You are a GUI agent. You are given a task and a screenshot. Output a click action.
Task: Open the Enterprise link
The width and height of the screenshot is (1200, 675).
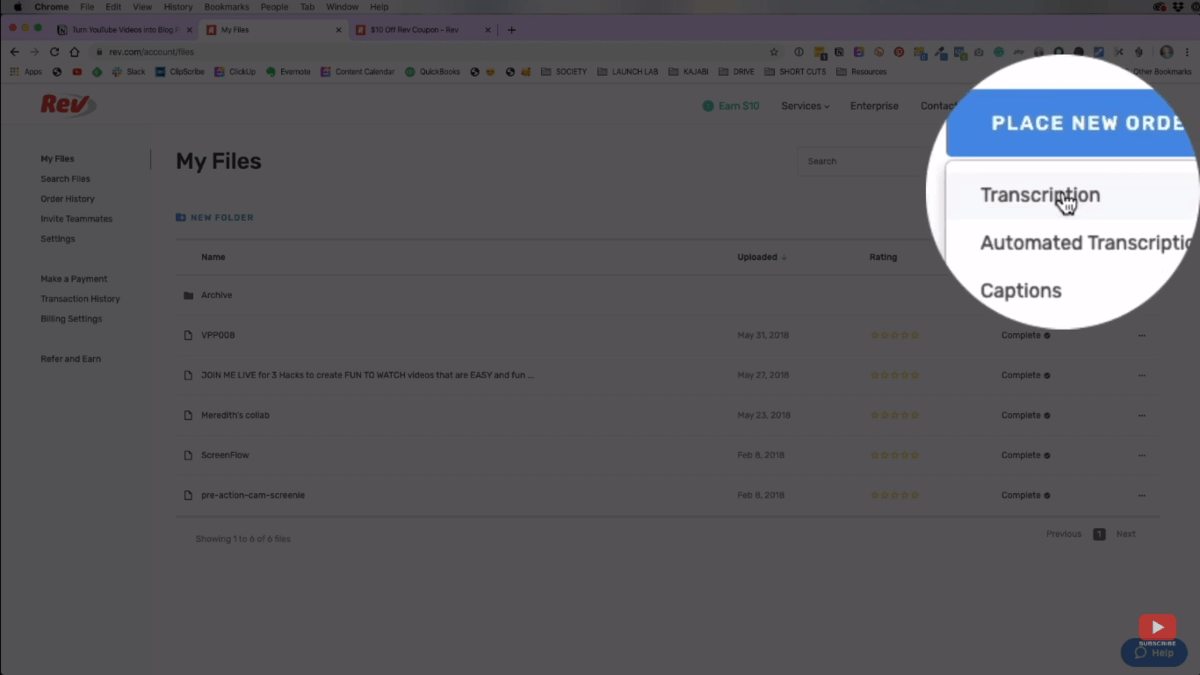point(874,106)
